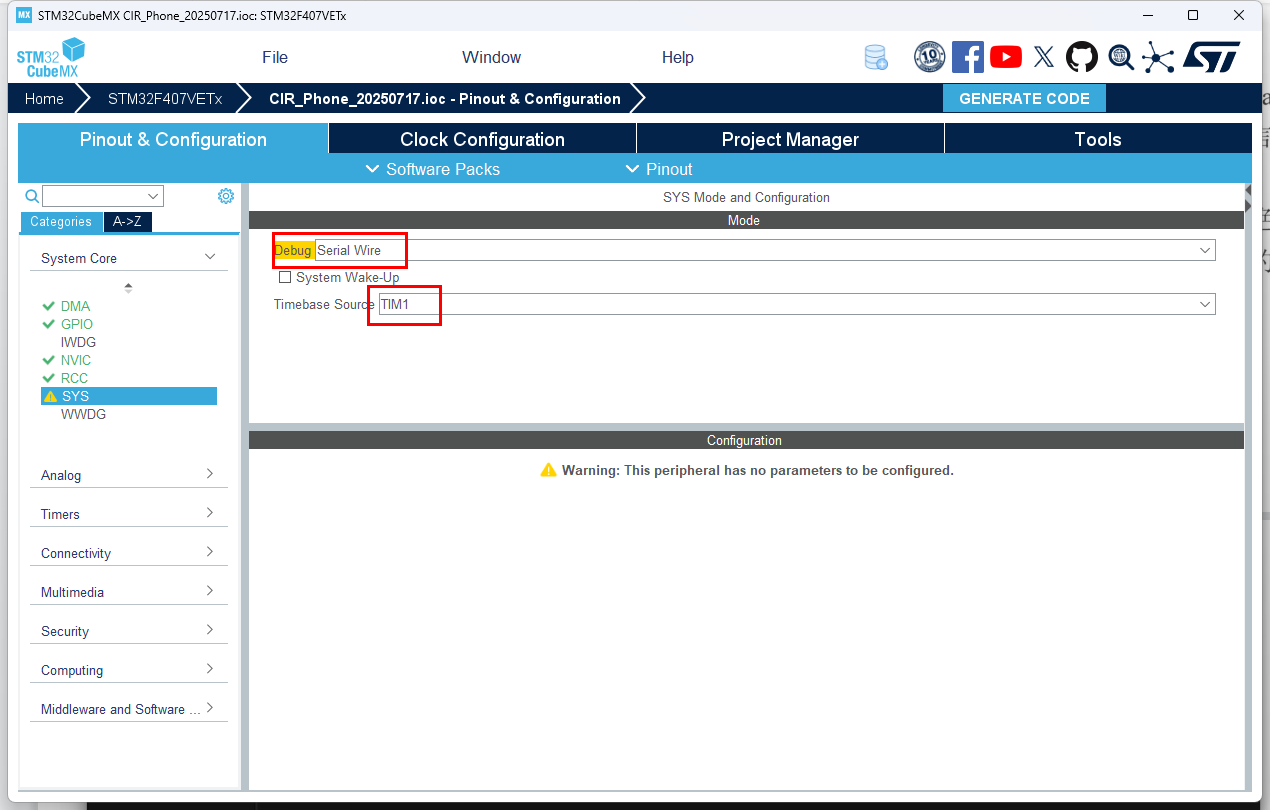Switch to Tools tab
1270x810 pixels.
(1098, 139)
